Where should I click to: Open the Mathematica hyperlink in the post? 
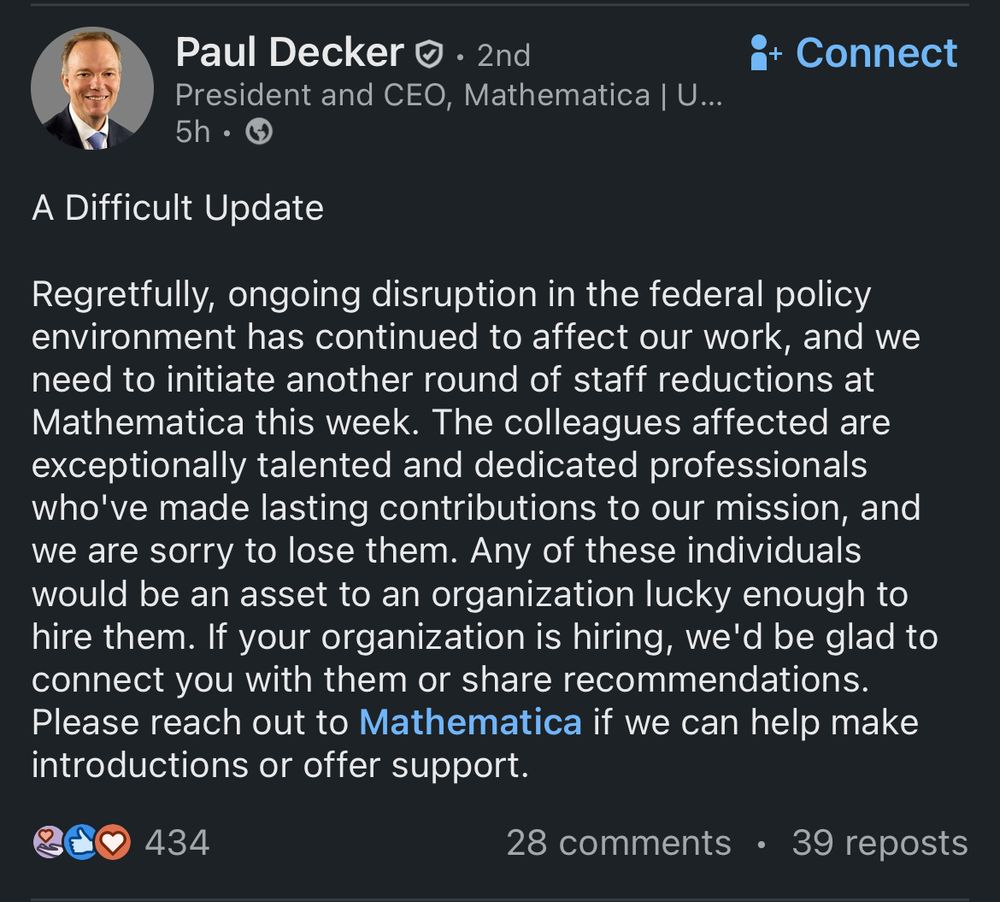[x=470, y=722]
